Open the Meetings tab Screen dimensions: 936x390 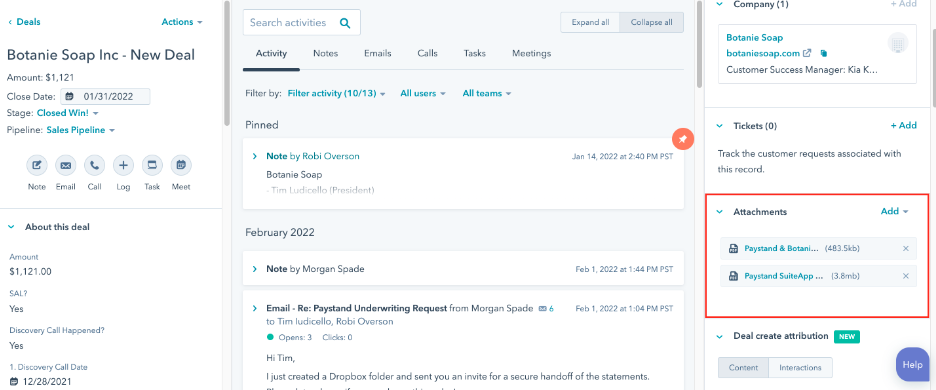pyautogui.click(x=531, y=53)
